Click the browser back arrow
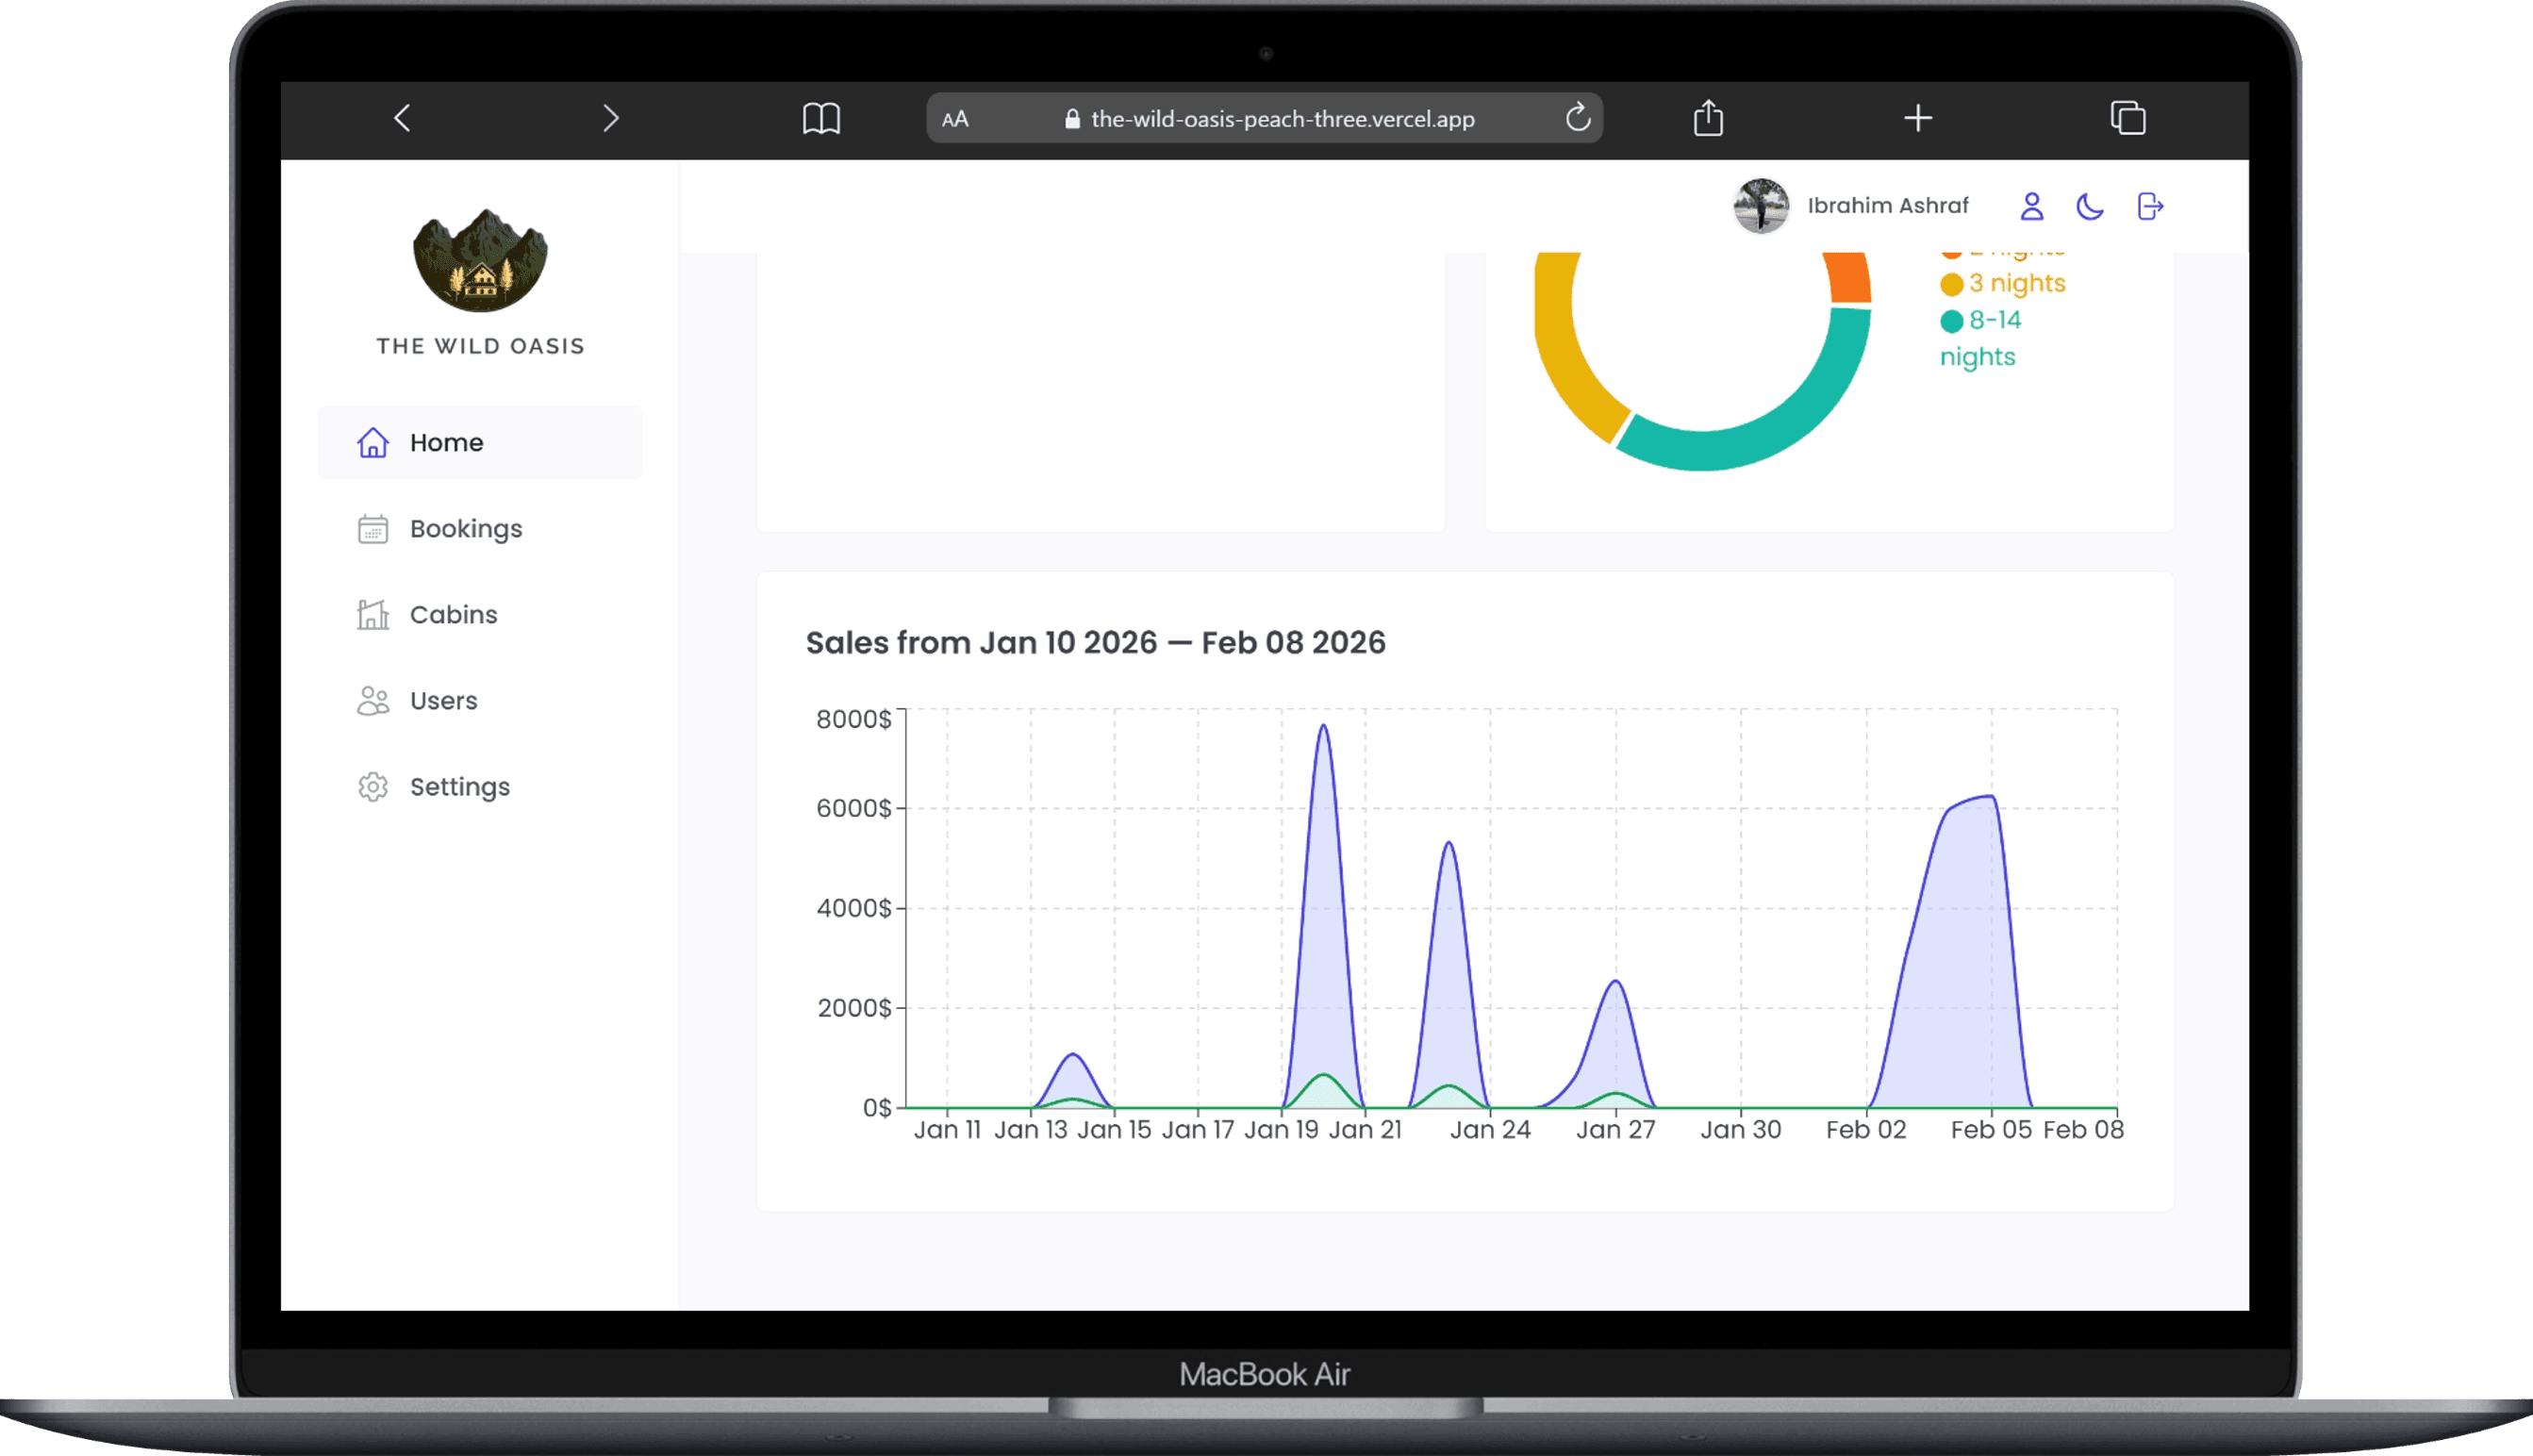Viewport: 2533px width, 1456px height. (x=402, y=118)
